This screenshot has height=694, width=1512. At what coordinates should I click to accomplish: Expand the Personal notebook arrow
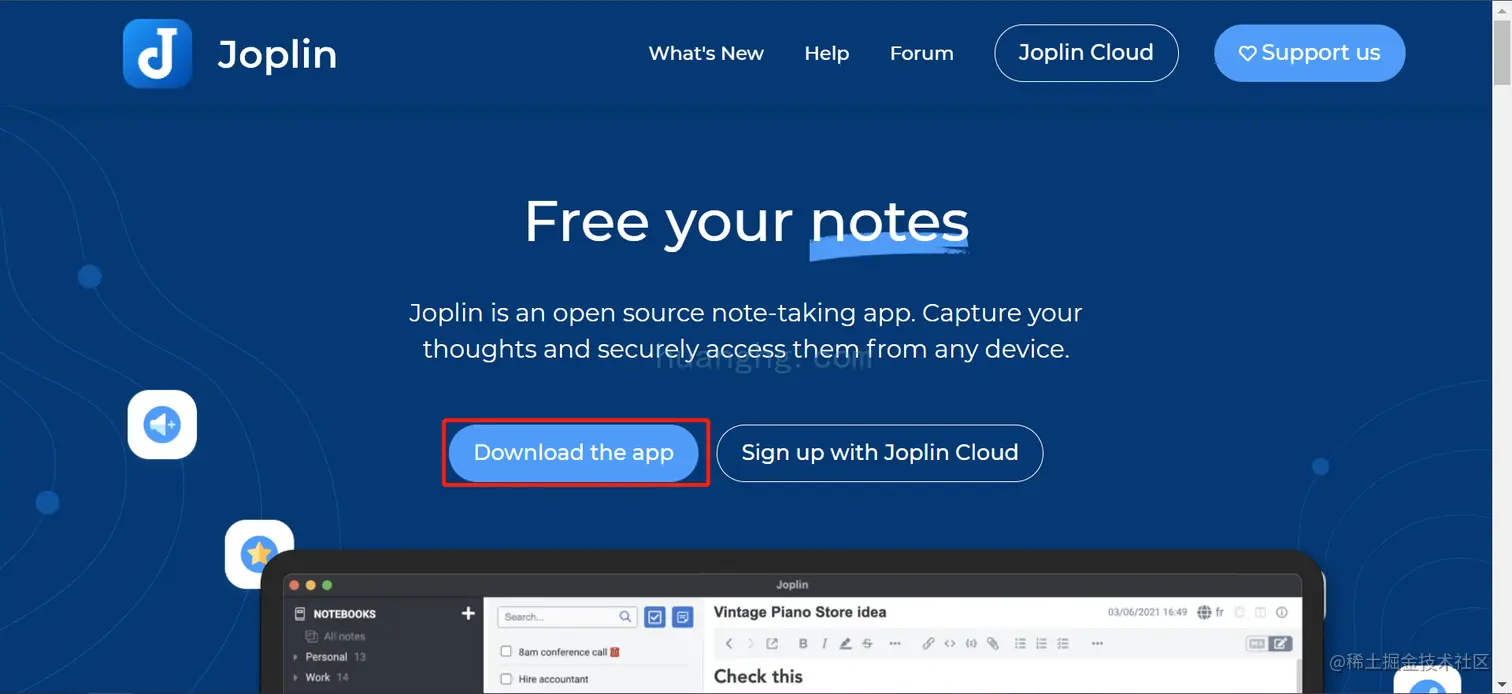(295, 657)
